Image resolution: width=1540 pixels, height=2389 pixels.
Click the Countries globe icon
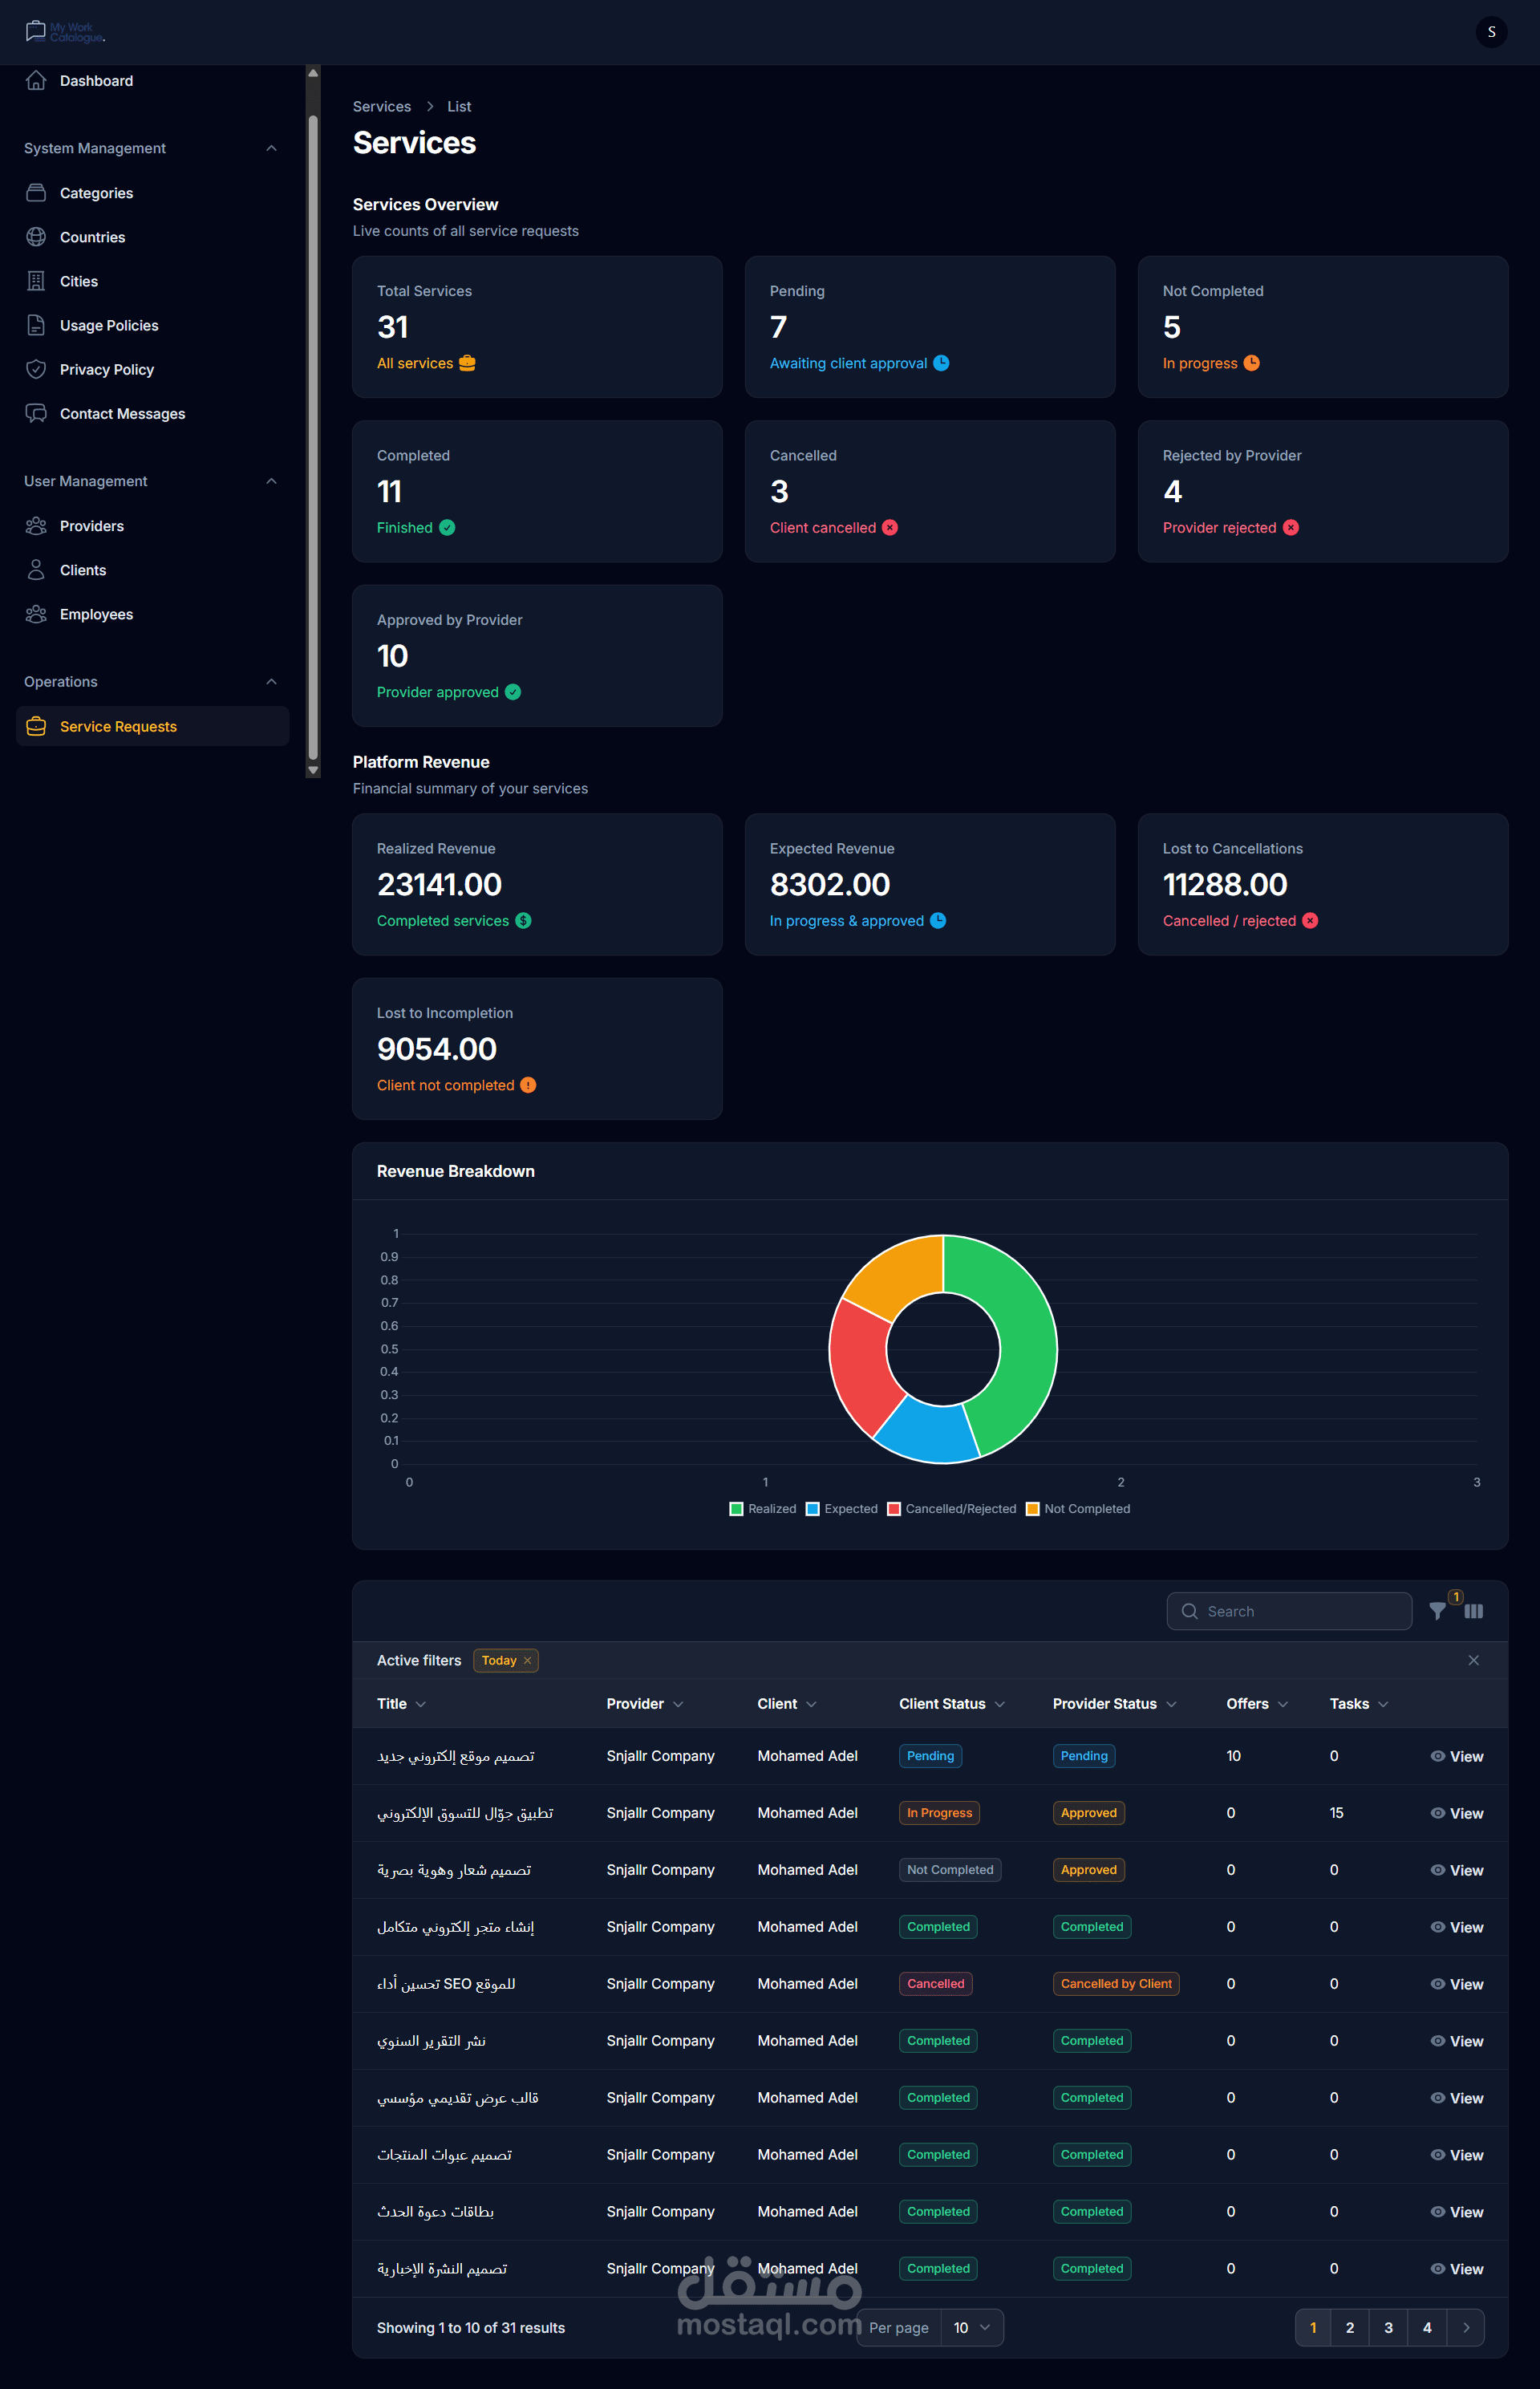click(x=36, y=237)
